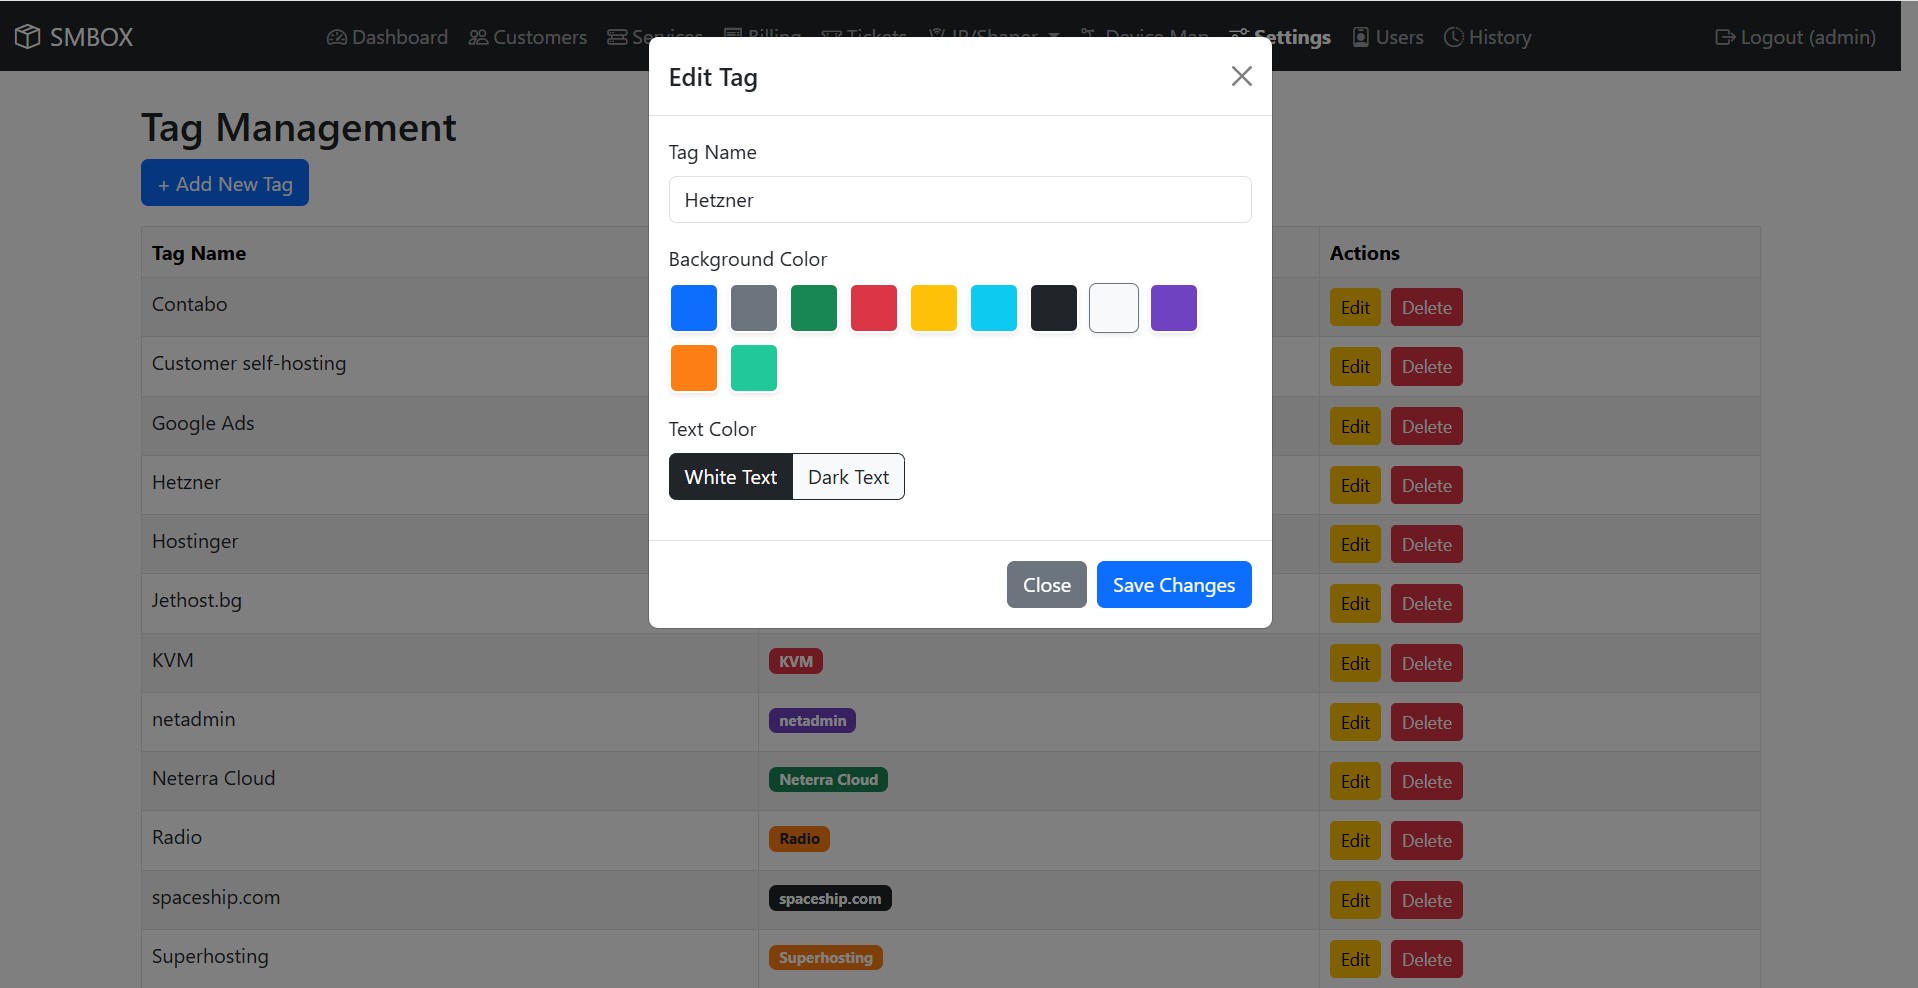Edit the netadmin tag
The image size is (1918, 988).
pyautogui.click(x=1355, y=723)
